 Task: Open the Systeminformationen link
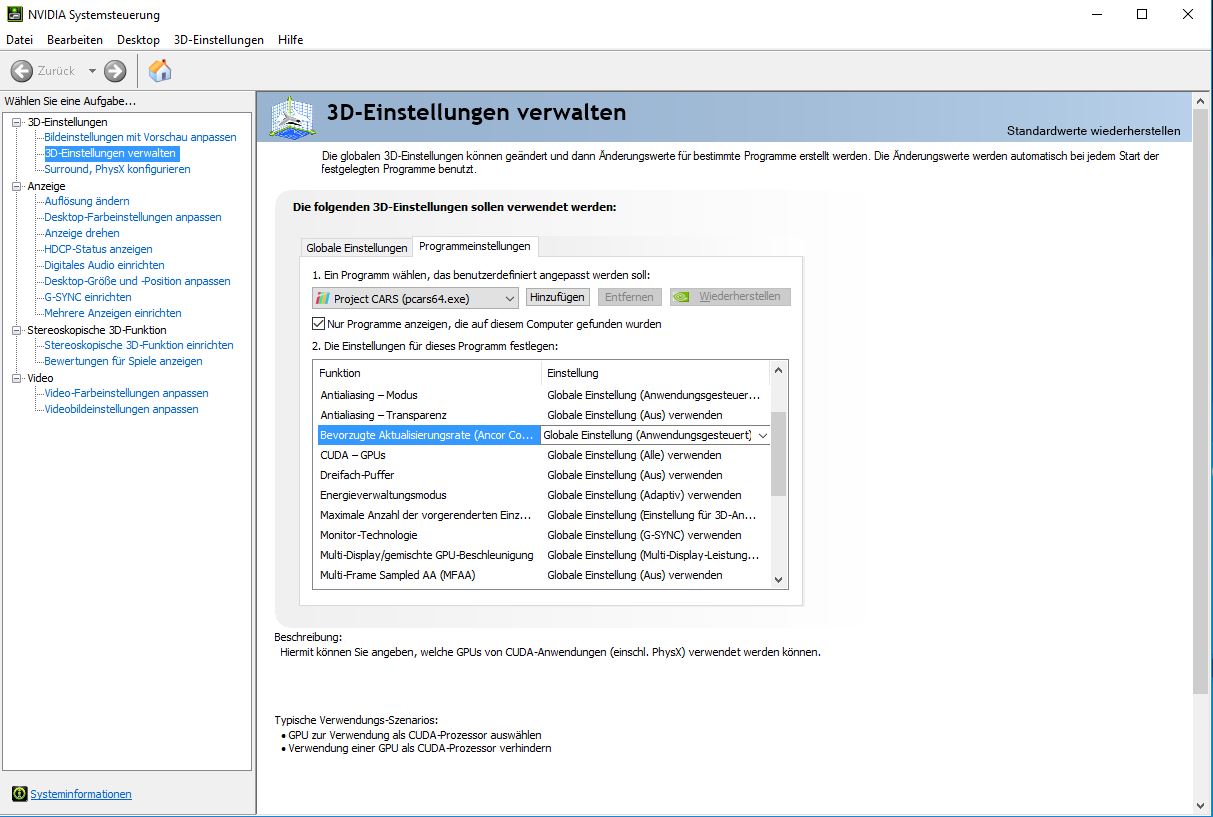point(81,794)
